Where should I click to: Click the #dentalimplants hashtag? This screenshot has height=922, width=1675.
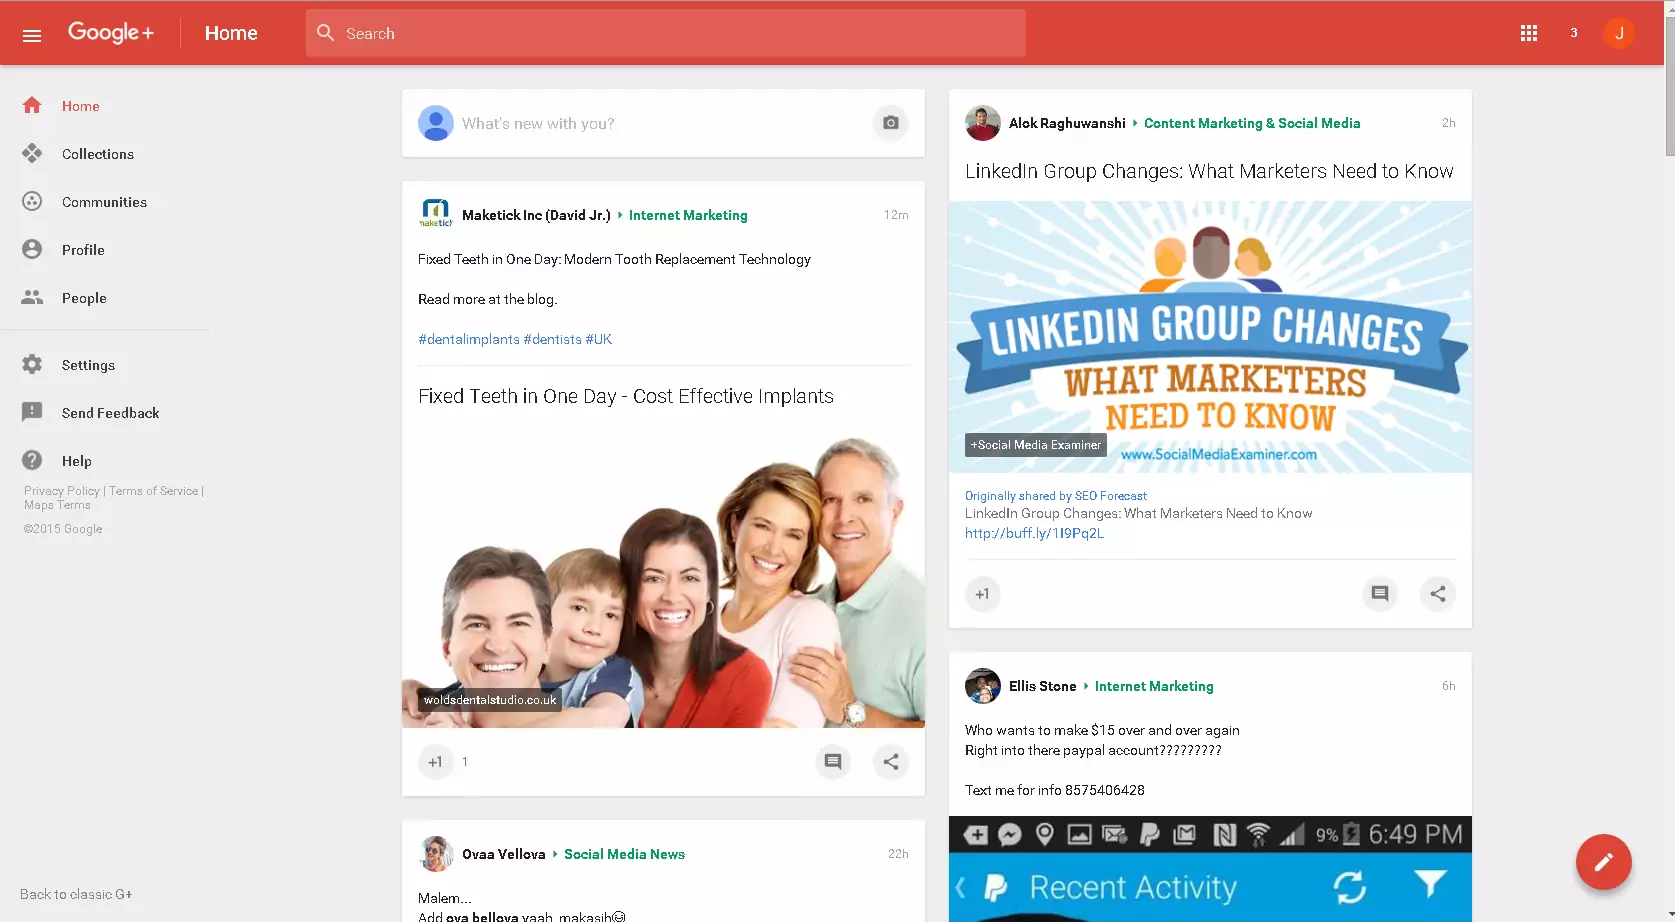pos(468,339)
